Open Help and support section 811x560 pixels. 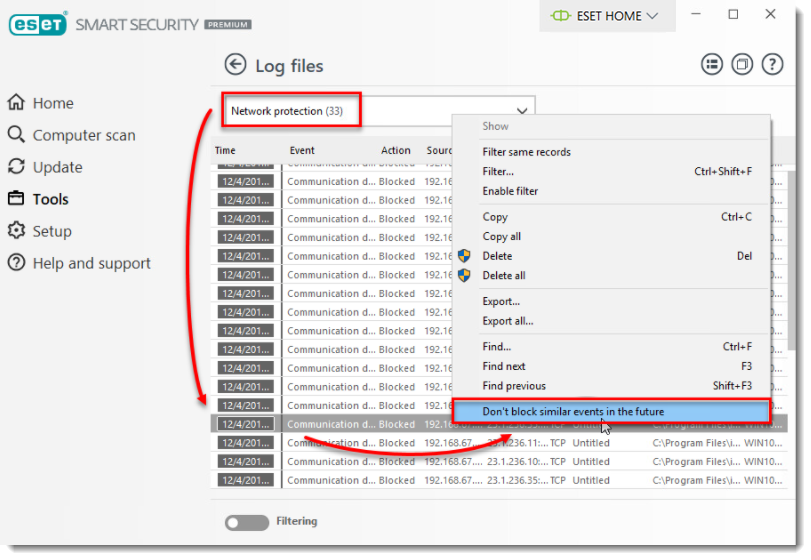[92, 263]
